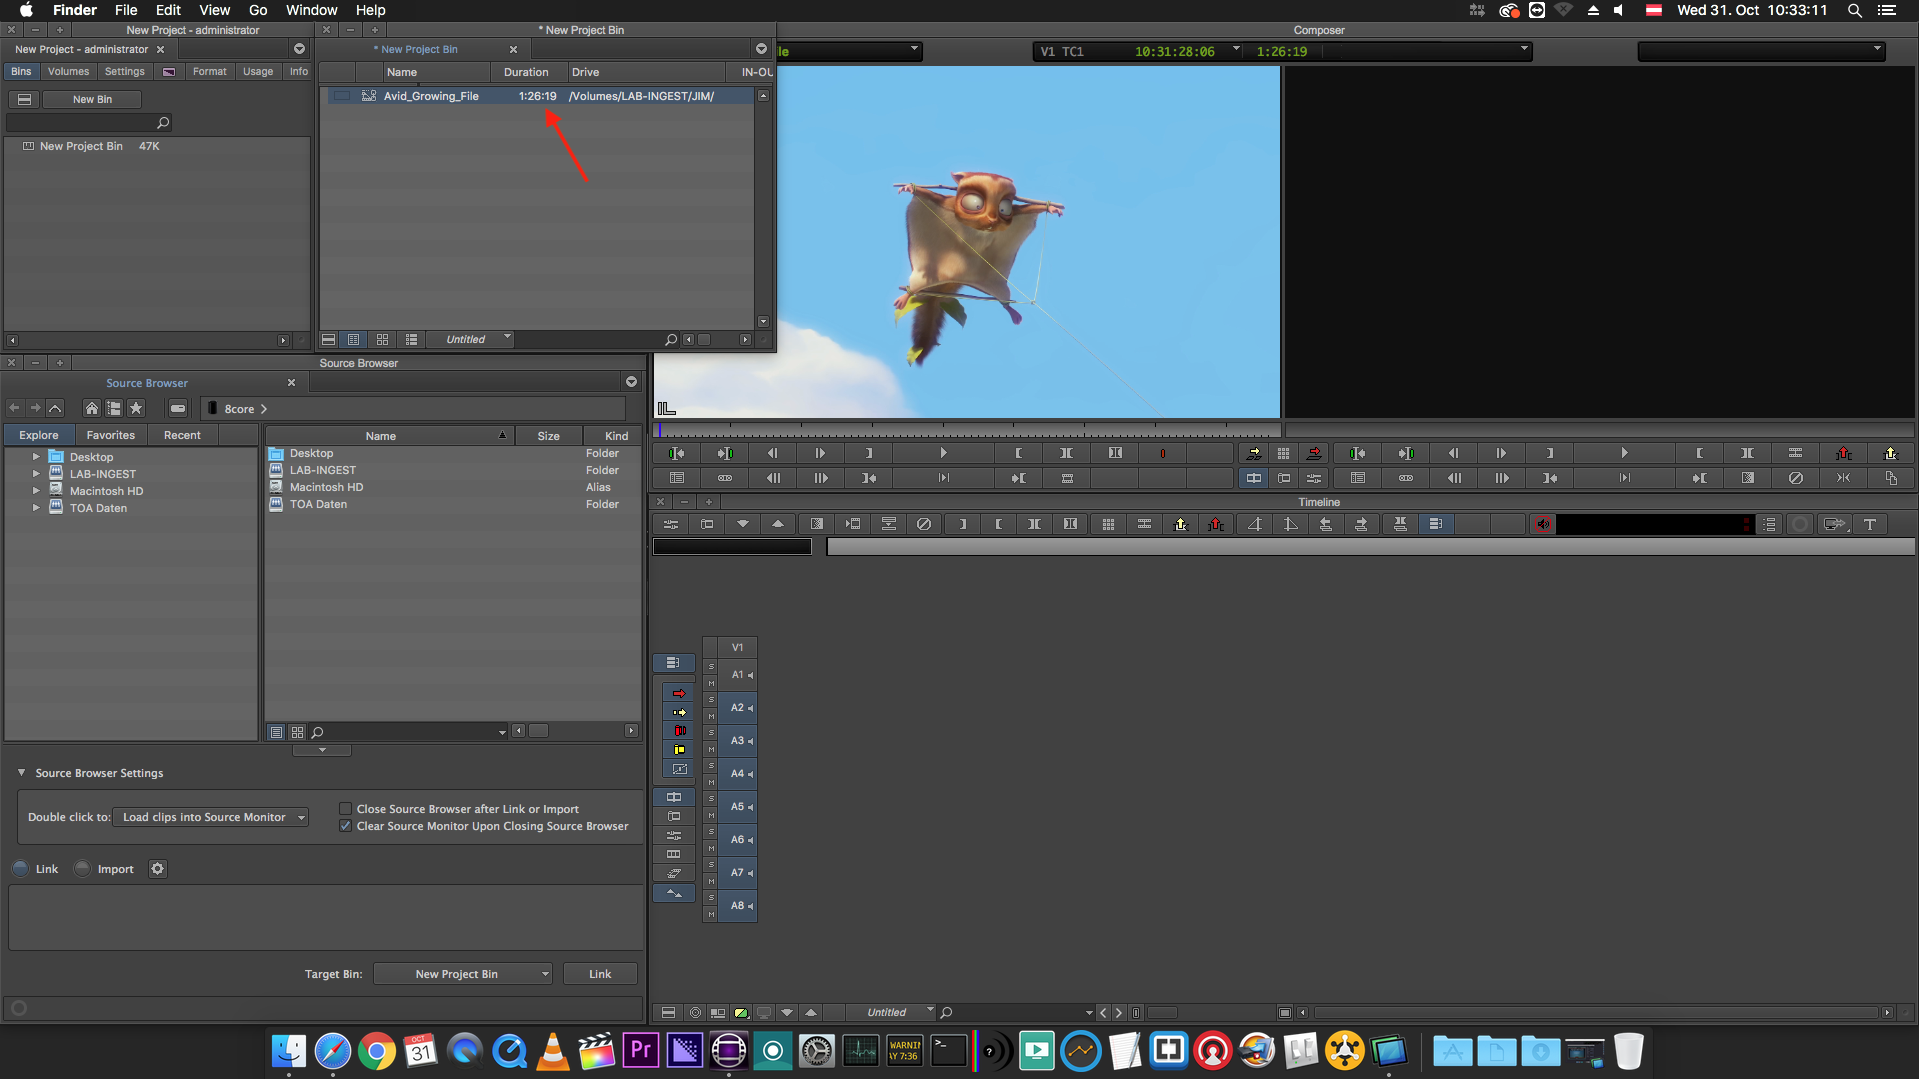Expand the LAB-INGEST volume in tree
Screen dimensions: 1919x1079
[36, 474]
